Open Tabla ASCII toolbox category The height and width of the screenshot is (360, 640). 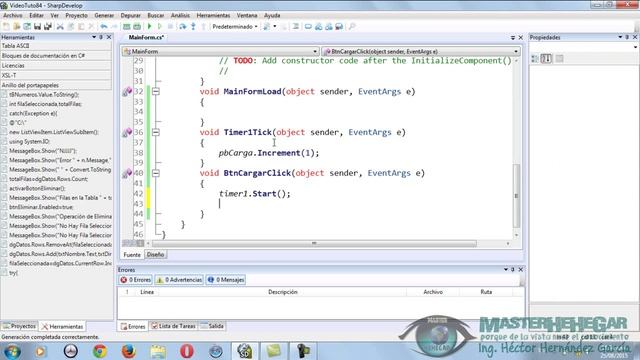pyautogui.click(x=56, y=46)
